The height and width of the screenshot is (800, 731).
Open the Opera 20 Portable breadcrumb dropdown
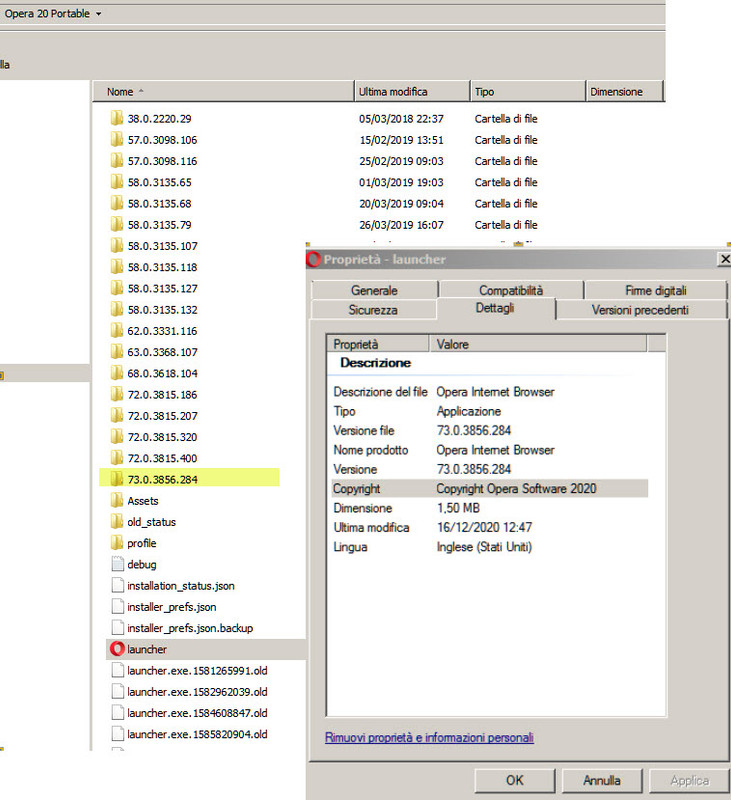(x=98, y=14)
